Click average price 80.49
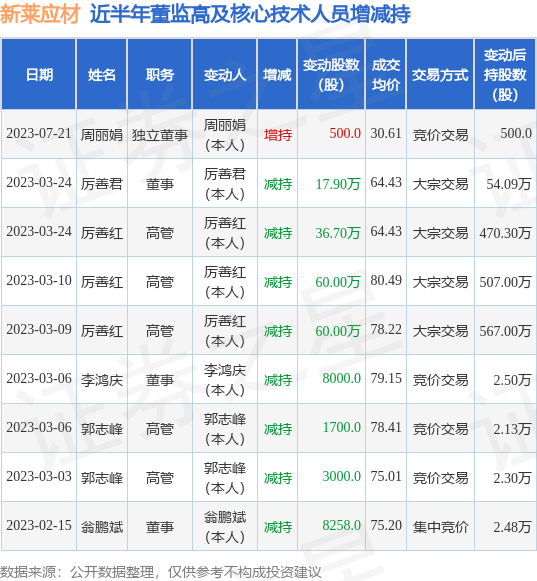Image resolution: width=537 pixels, height=581 pixels. click(386, 280)
